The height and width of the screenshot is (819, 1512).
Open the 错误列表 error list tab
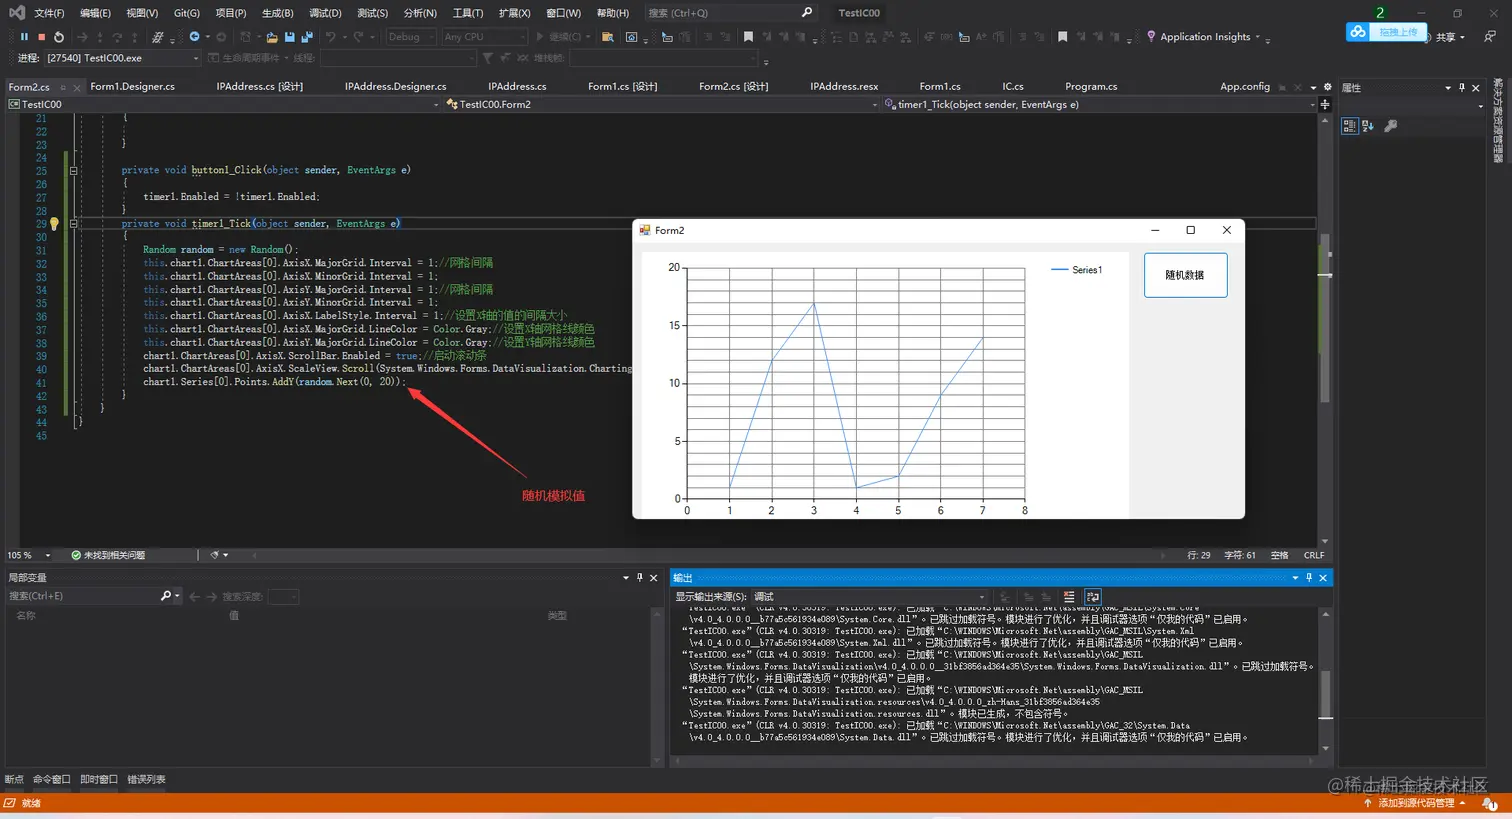coord(146,779)
